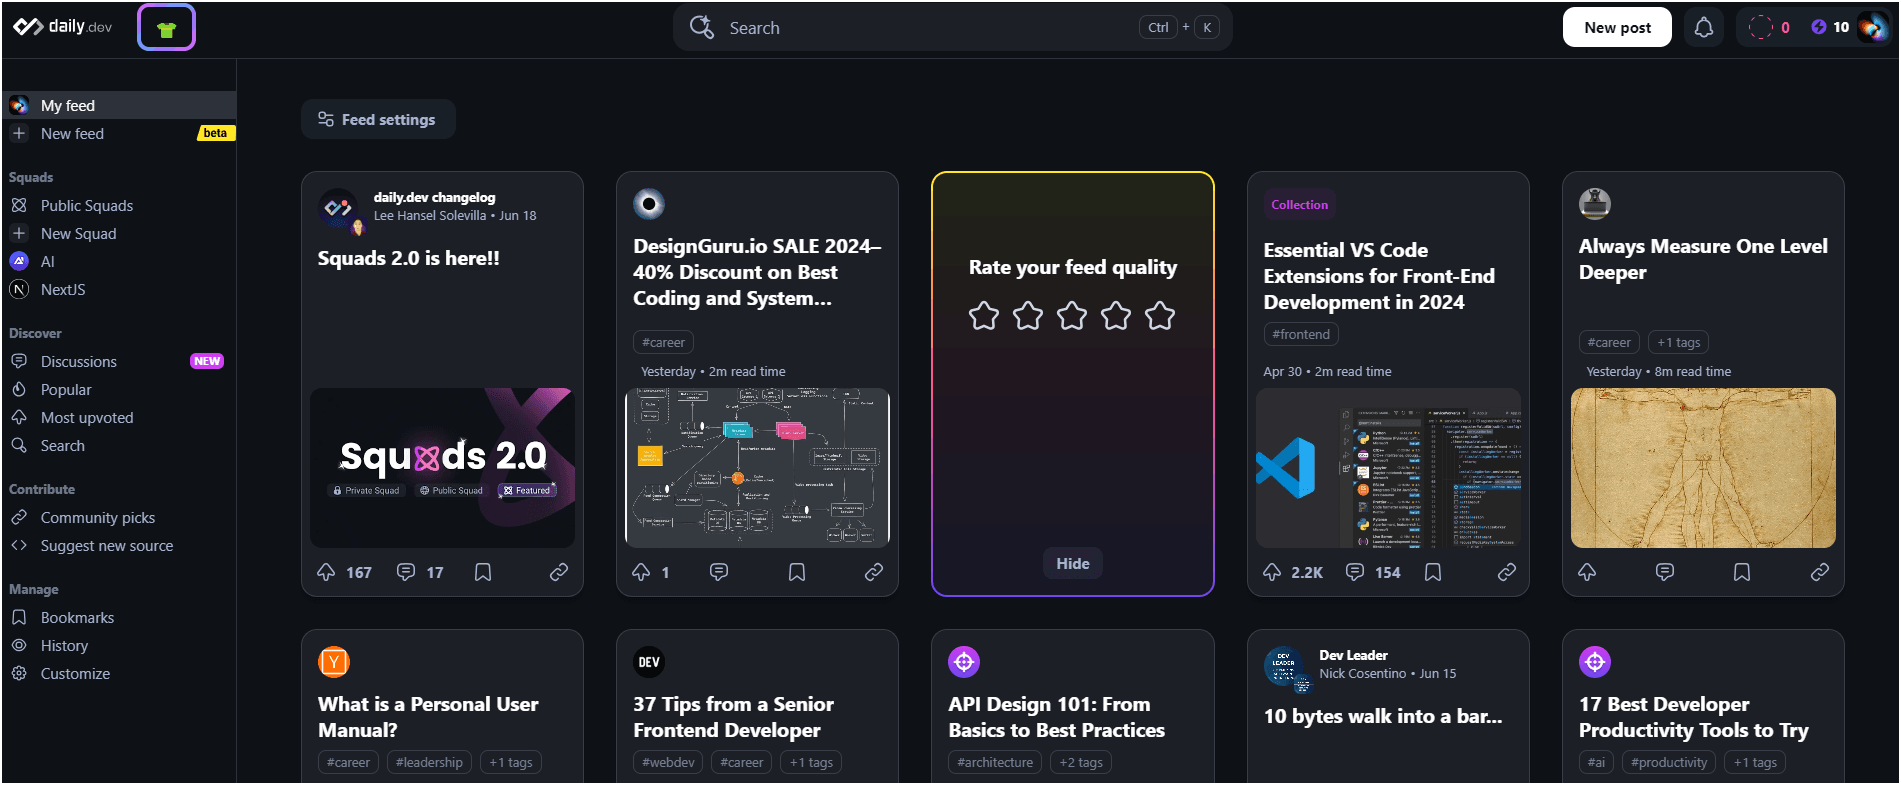The width and height of the screenshot is (1901, 785).
Task: Copy link of VS Code Extensions post
Action: coord(1507,572)
